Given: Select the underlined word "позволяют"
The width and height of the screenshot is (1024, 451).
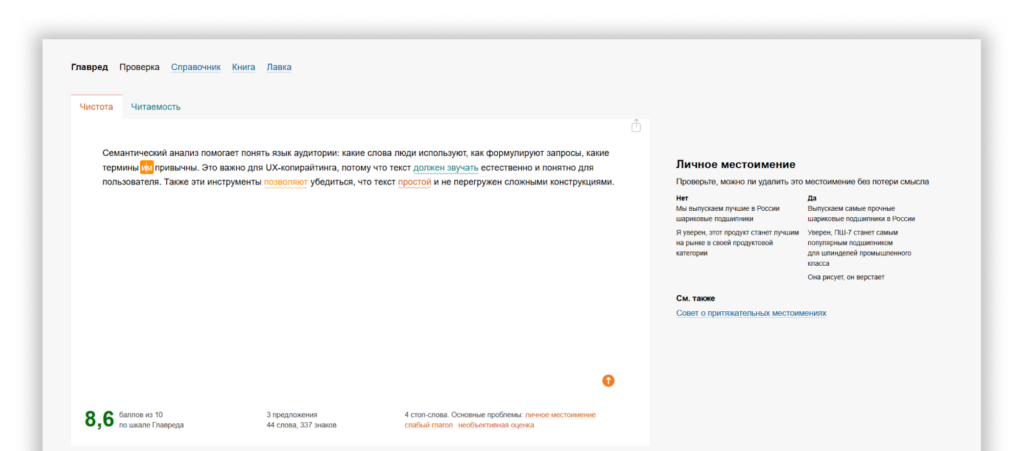Looking at the screenshot, I should click(x=285, y=183).
